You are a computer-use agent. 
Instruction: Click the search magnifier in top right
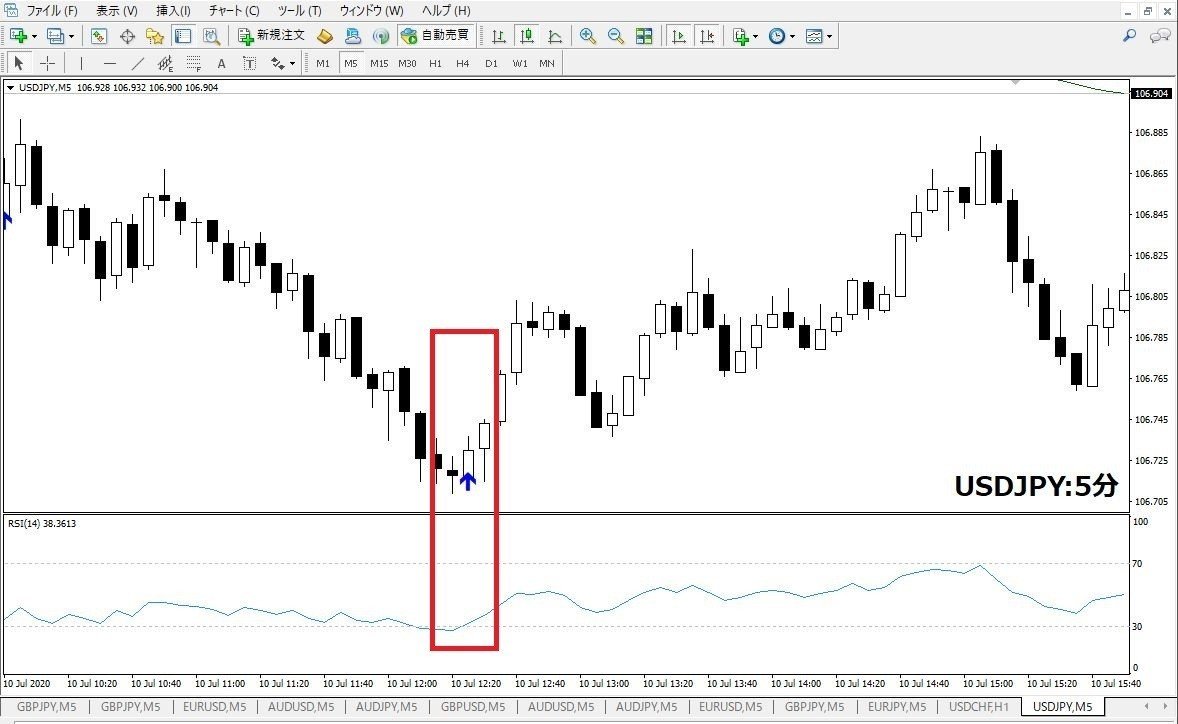click(1129, 35)
